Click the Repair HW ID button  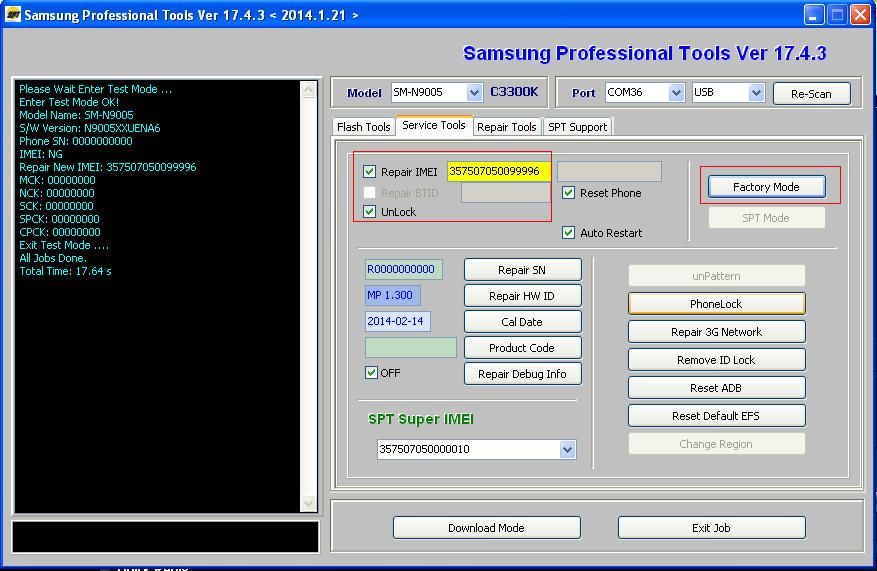[522, 296]
